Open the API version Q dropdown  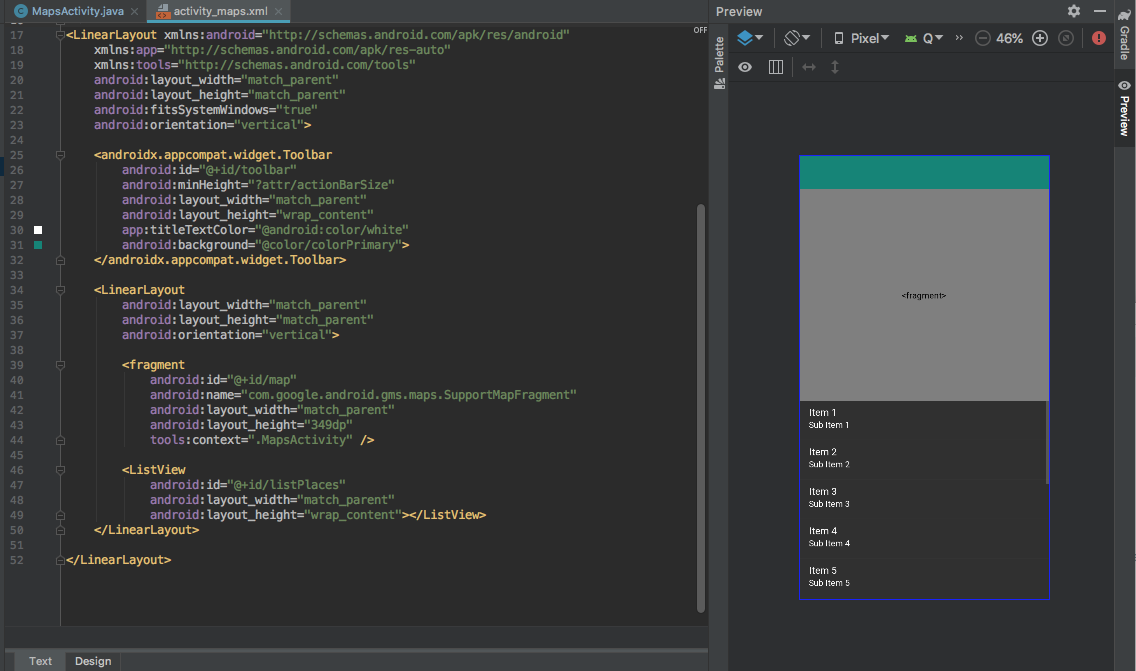click(924, 38)
